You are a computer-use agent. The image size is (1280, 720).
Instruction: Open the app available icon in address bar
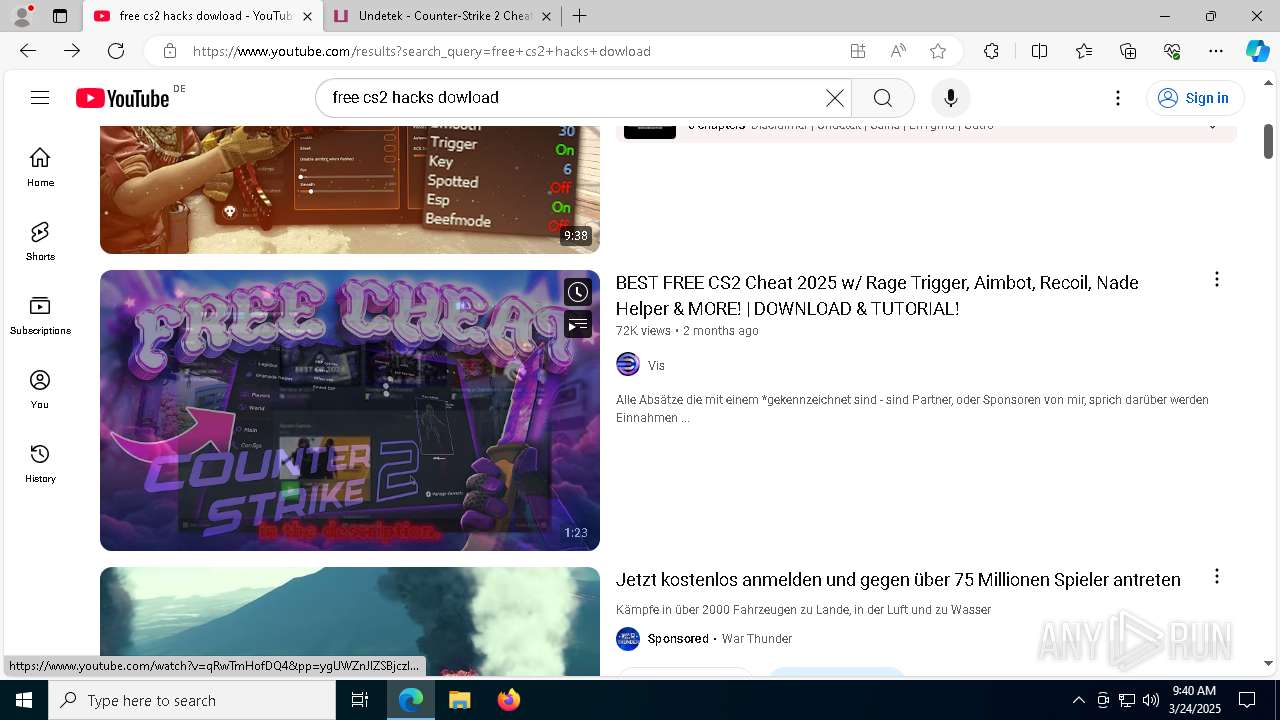857,51
